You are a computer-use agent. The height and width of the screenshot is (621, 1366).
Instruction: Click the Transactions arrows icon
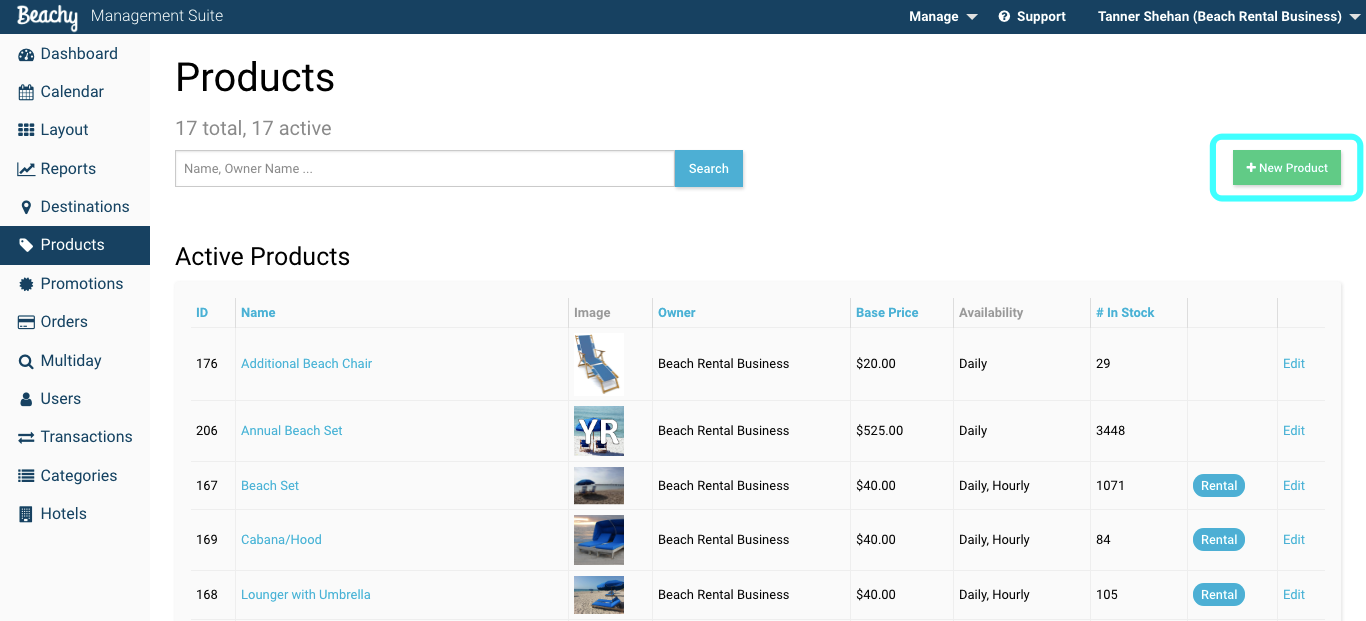[x=26, y=437]
